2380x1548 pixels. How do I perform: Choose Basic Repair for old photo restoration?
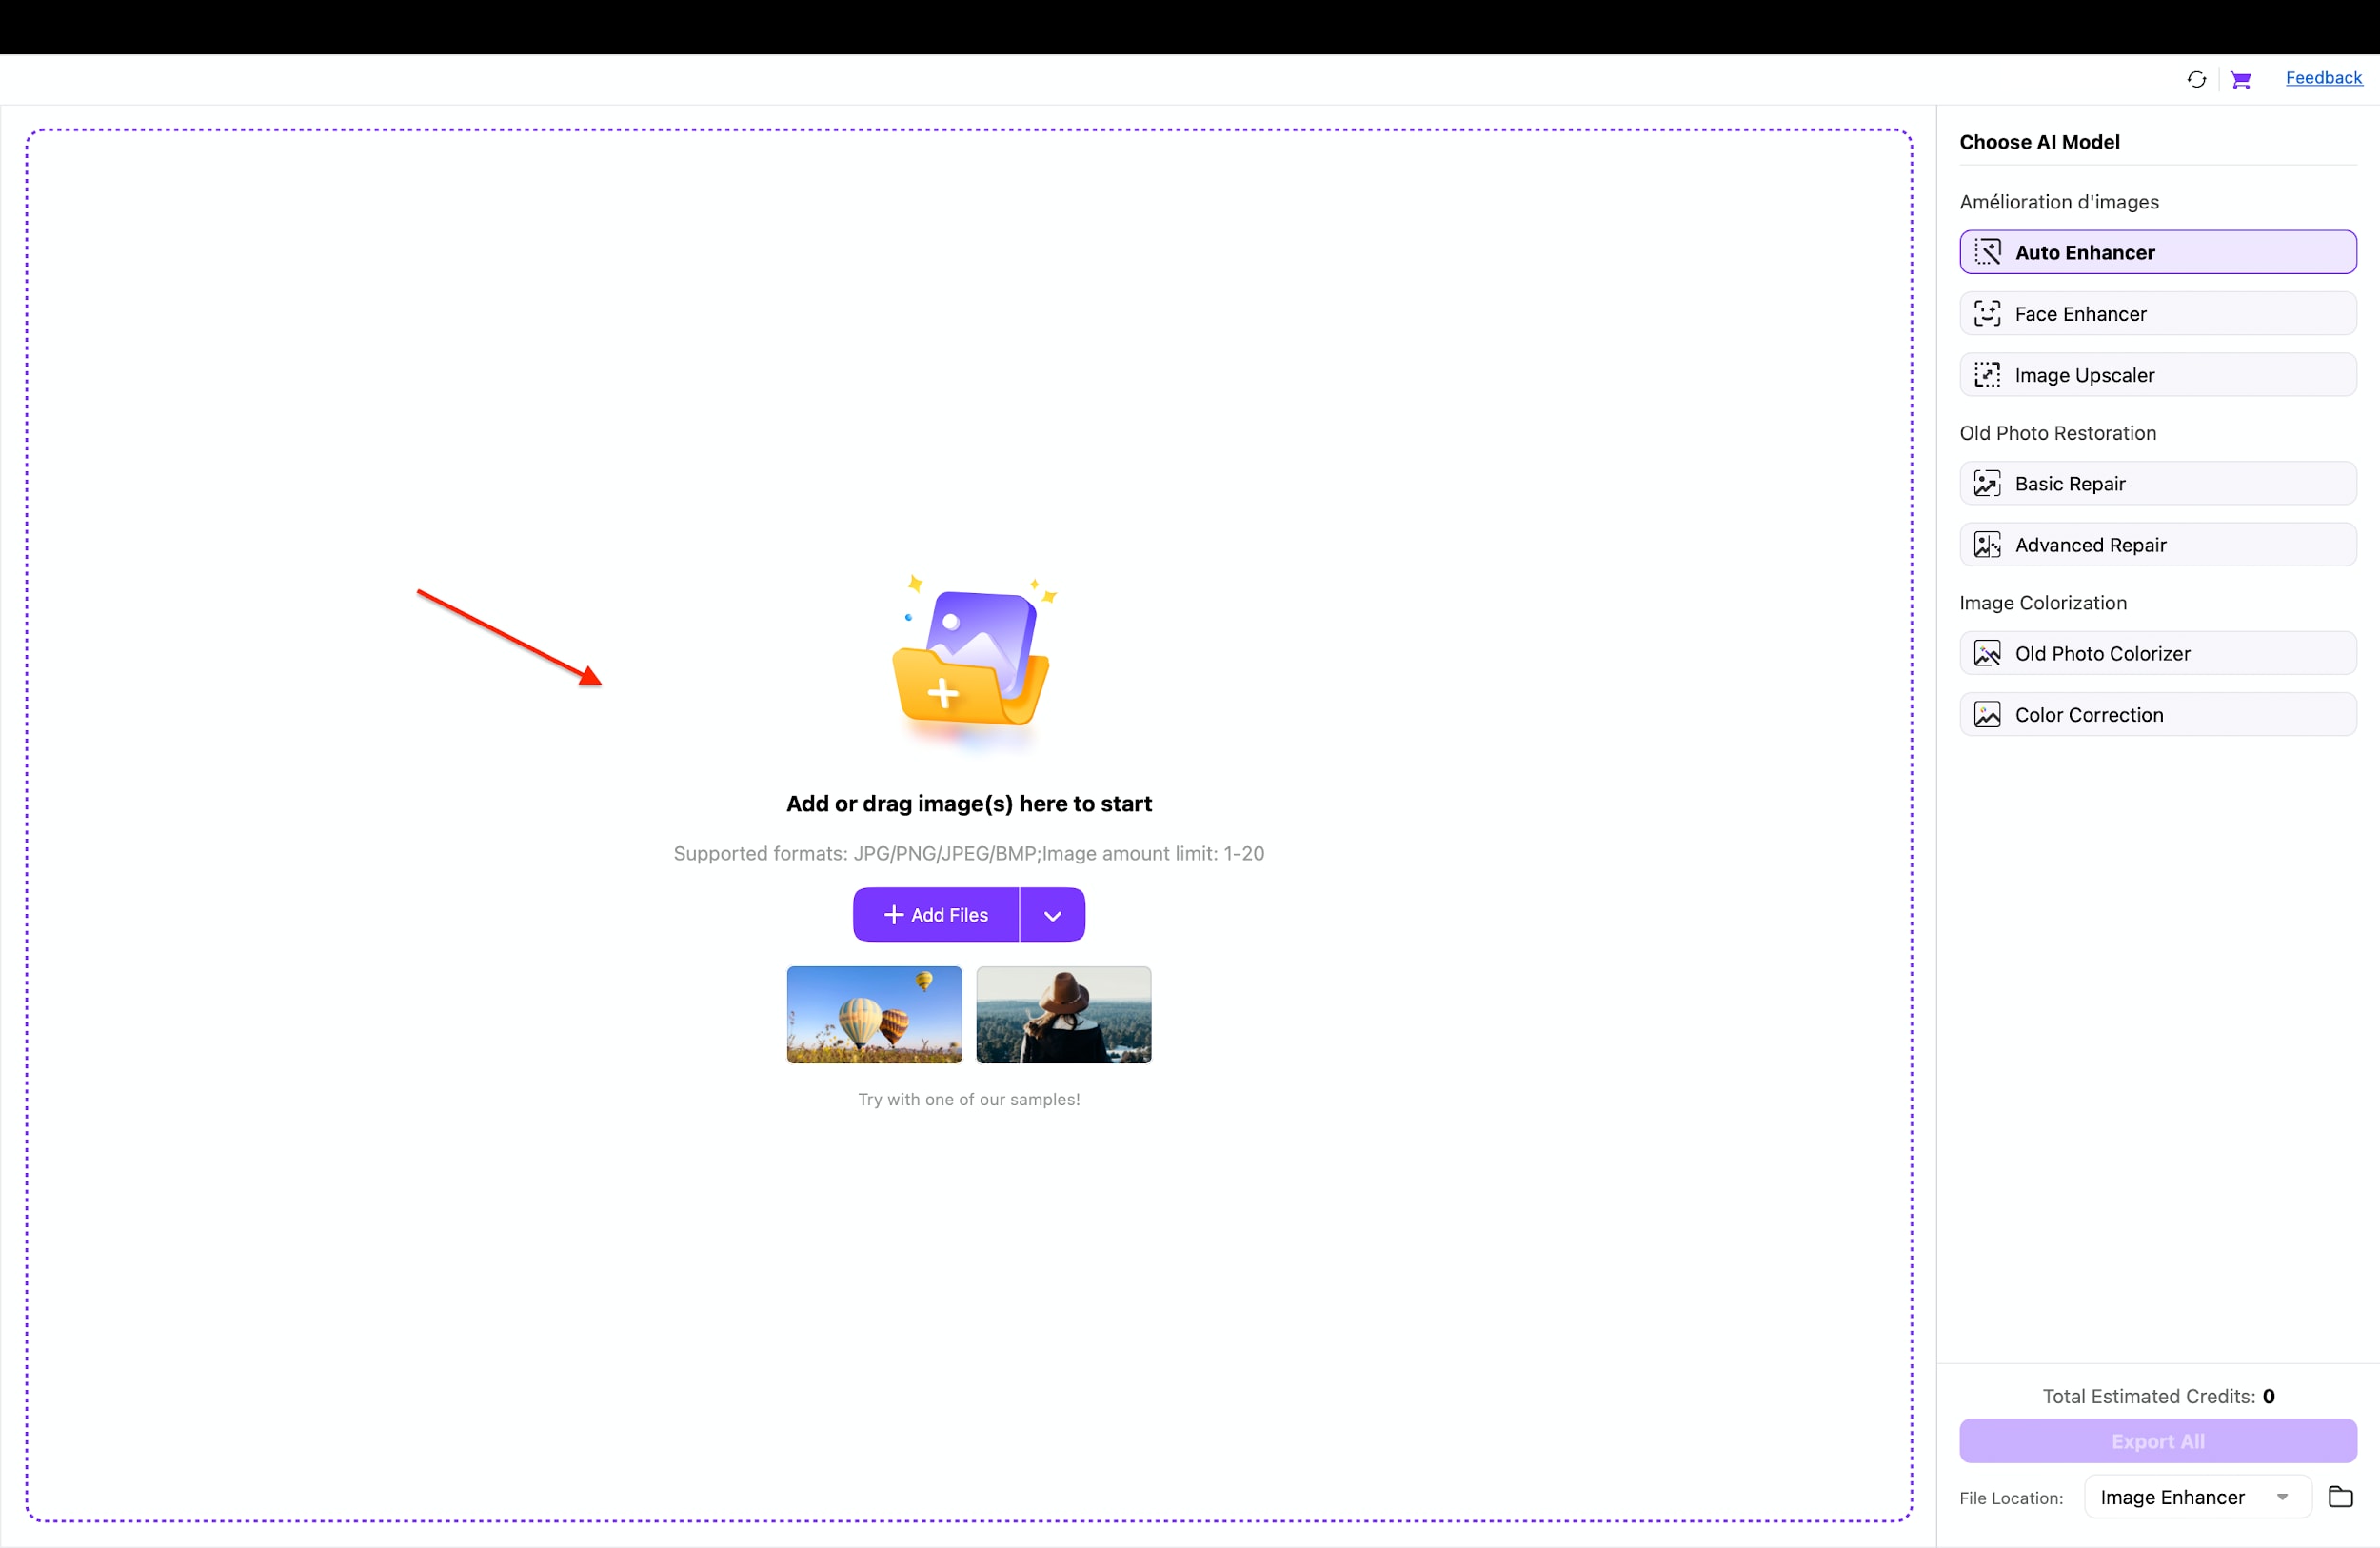click(x=2157, y=483)
